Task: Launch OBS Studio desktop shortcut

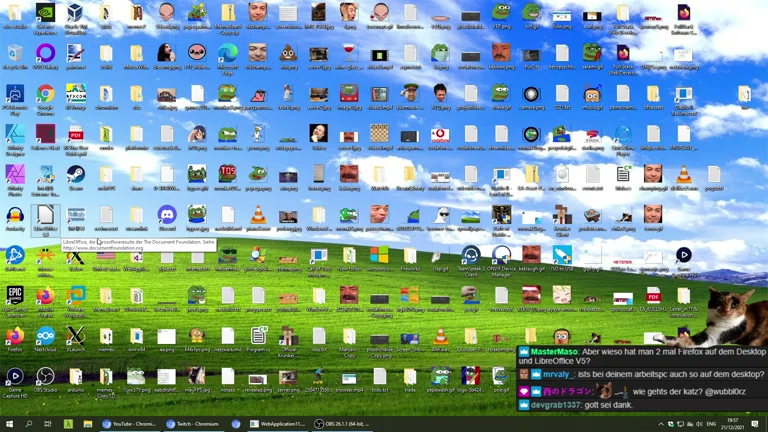Action: 45,376
